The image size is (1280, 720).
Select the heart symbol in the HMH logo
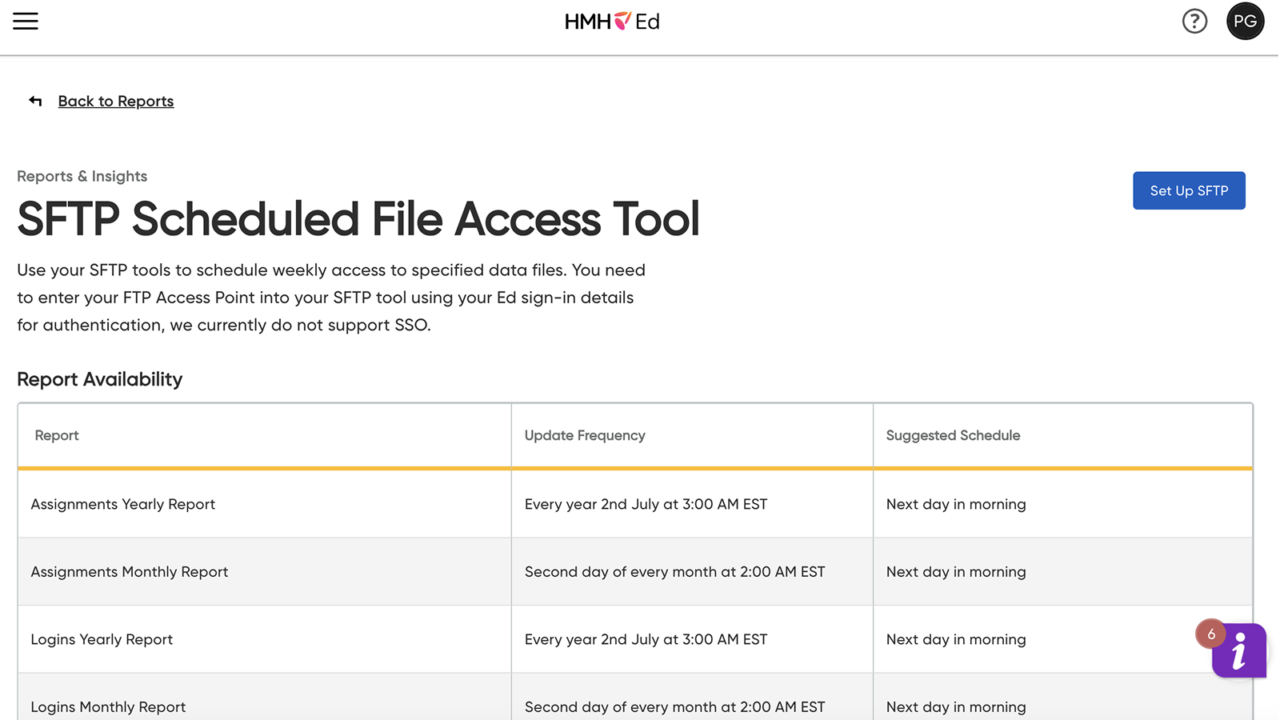click(623, 19)
